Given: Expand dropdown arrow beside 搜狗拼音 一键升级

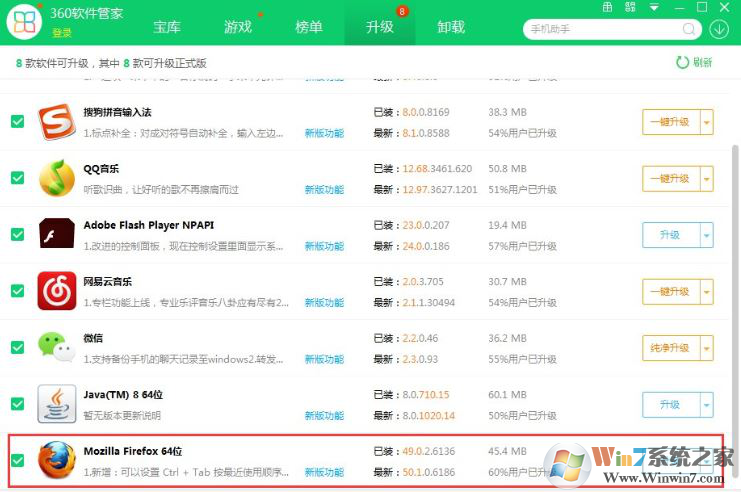Looking at the screenshot, I should [x=707, y=122].
